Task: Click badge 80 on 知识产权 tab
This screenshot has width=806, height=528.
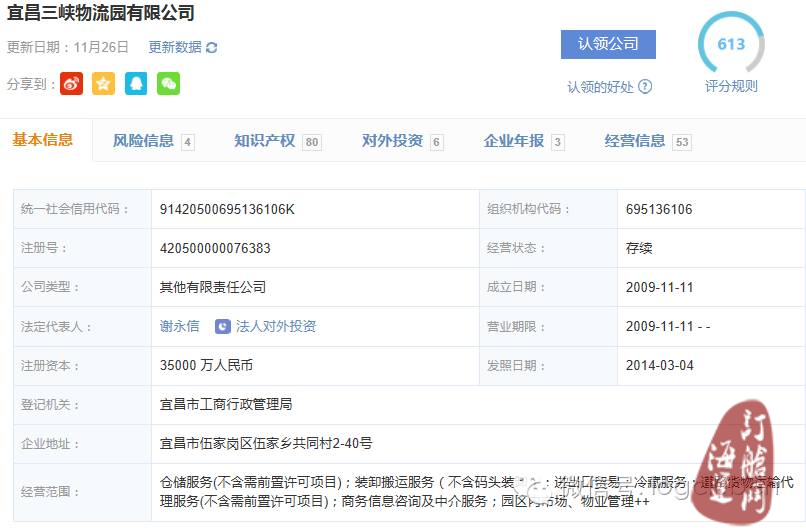Action: click(x=312, y=142)
